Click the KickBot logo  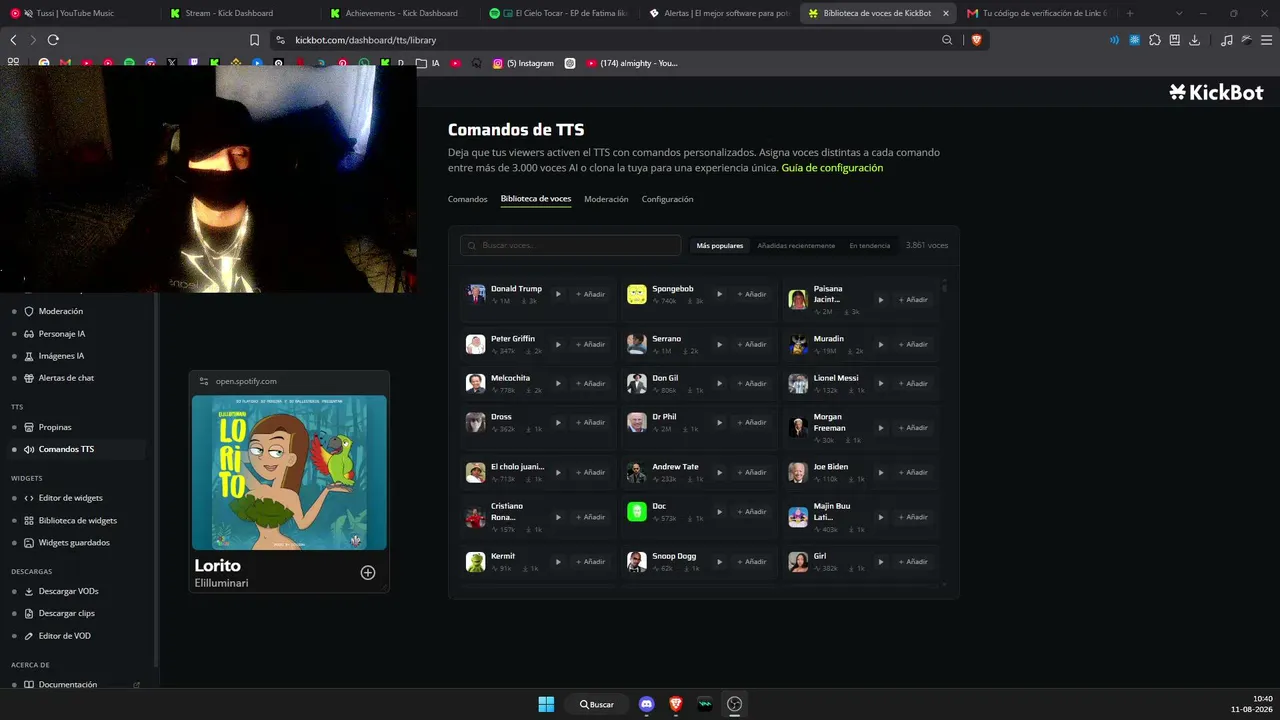(1216, 92)
